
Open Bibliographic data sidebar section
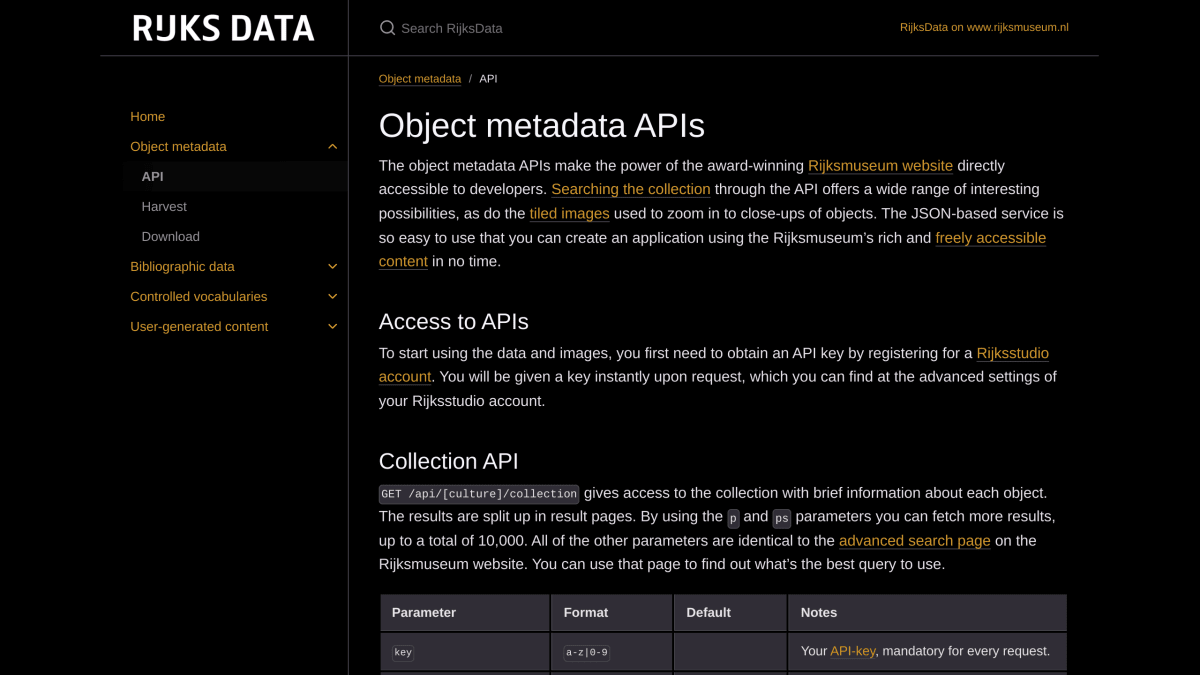tap(182, 267)
